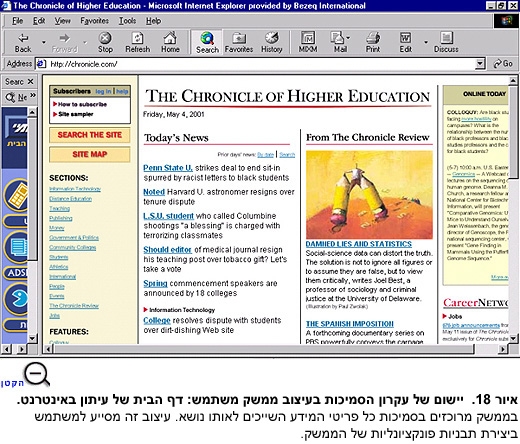Open the Mail button dropdown arrow
The image size is (520, 444).
[x=348, y=38]
